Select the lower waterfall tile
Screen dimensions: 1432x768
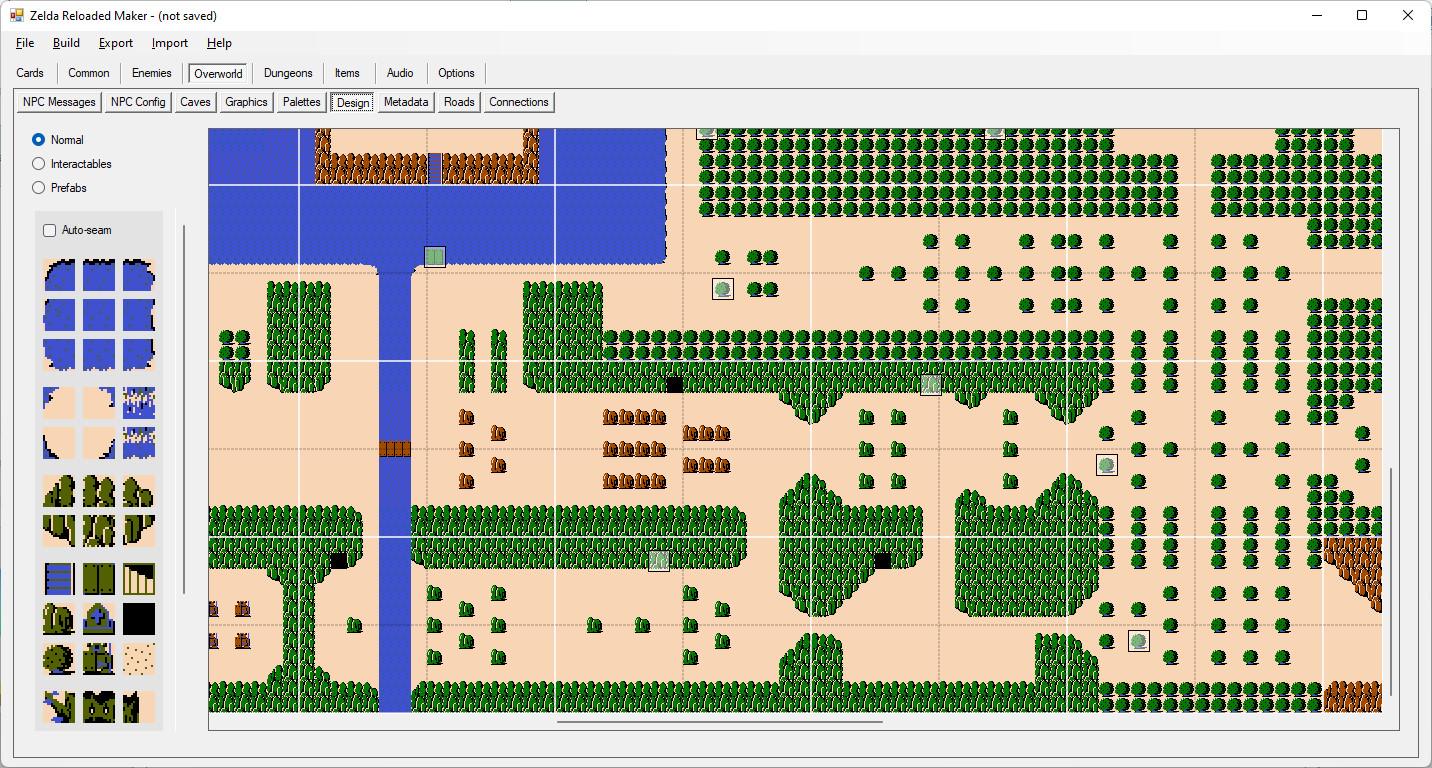[x=139, y=443]
